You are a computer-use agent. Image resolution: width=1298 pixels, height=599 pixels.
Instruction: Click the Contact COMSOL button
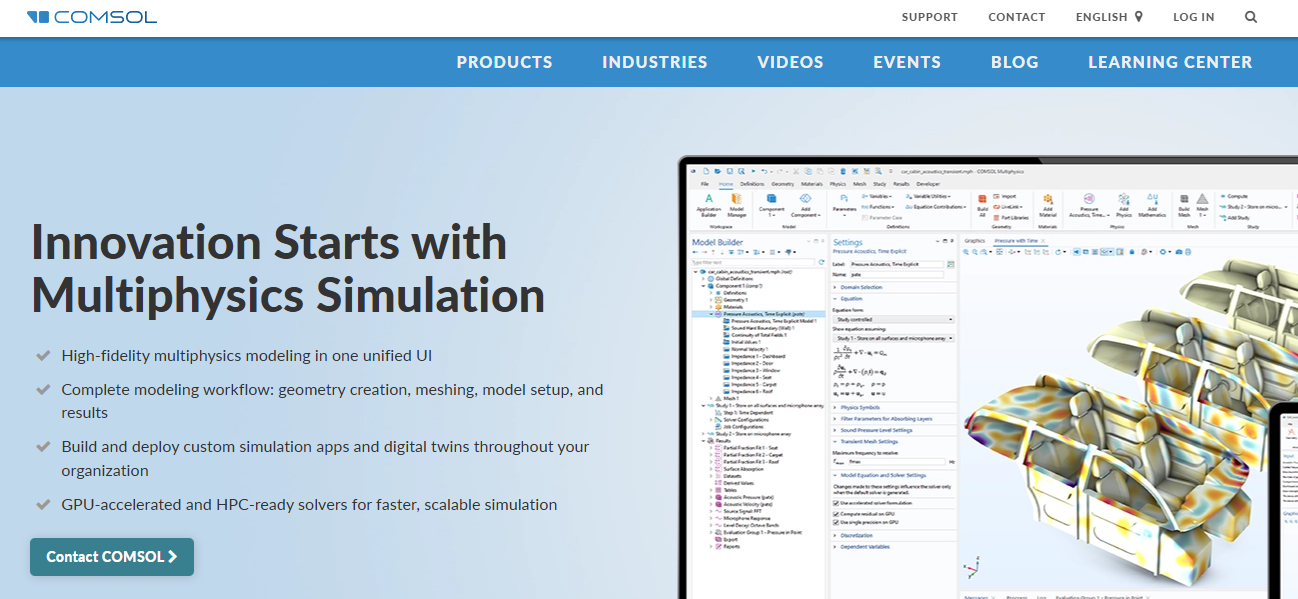(x=112, y=557)
